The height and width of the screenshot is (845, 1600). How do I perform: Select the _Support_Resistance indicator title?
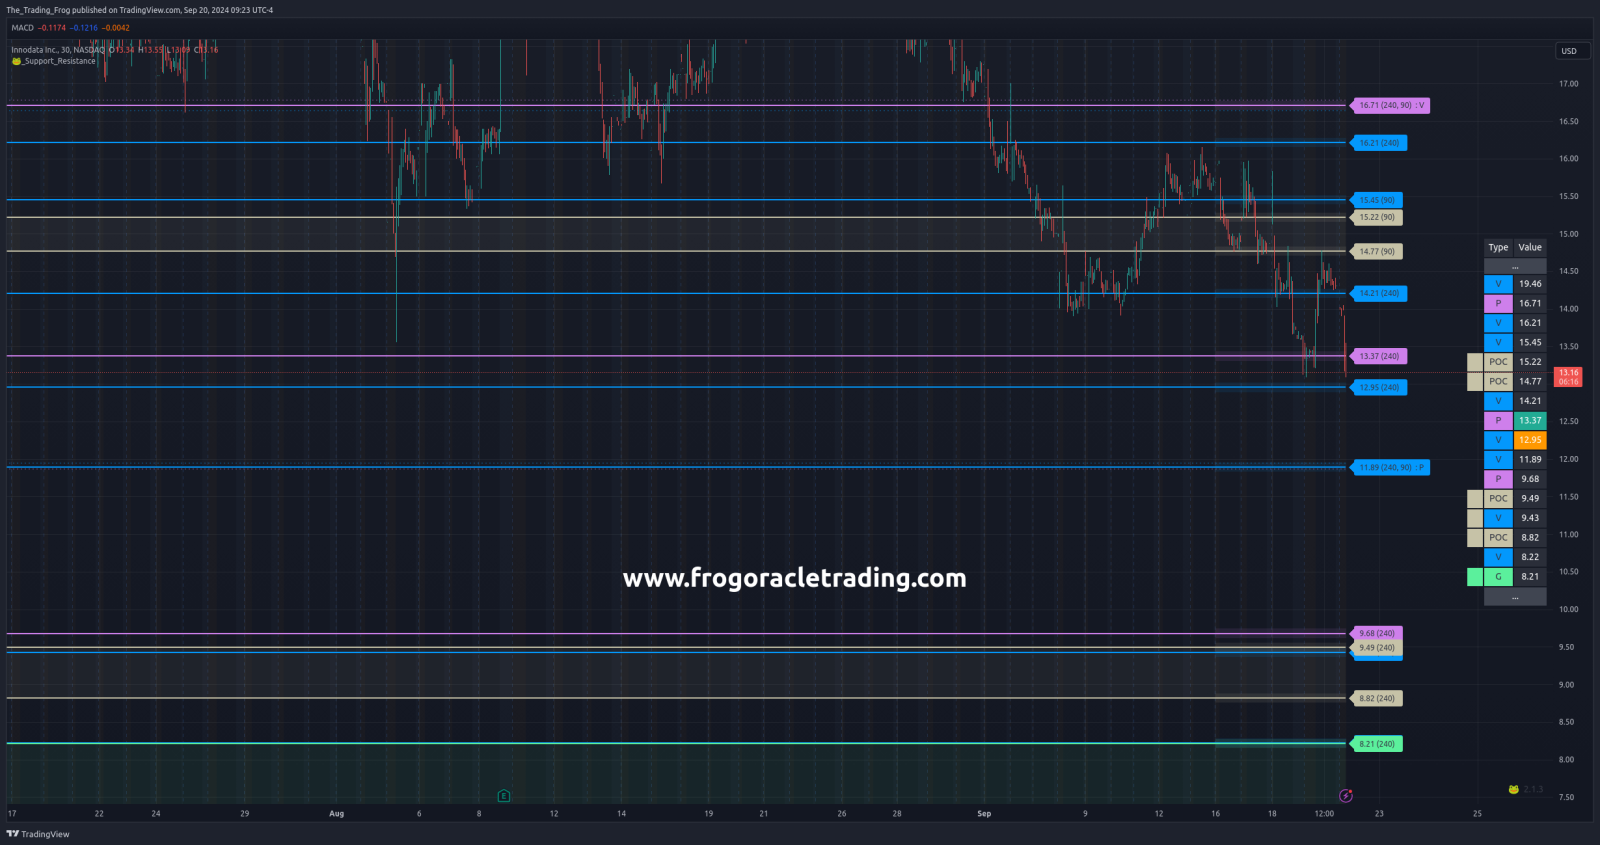[60, 61]
